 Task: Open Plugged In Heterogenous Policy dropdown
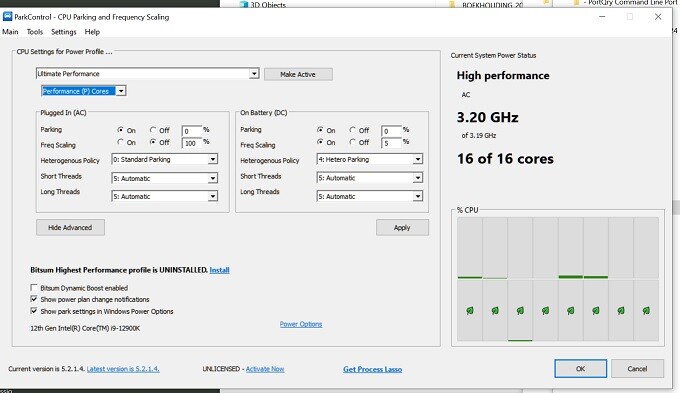coord(212,160)
